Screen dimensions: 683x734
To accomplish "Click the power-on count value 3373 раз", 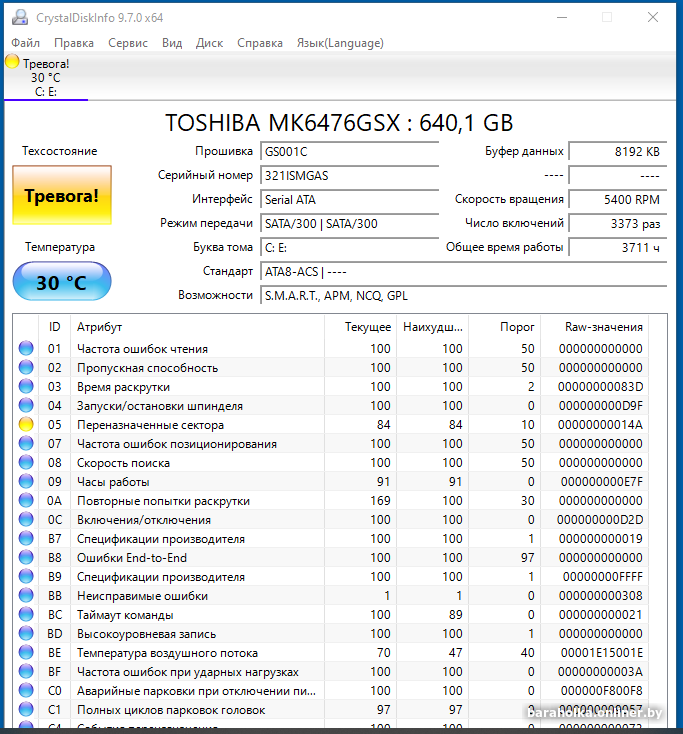I will (x=618, y=224).
